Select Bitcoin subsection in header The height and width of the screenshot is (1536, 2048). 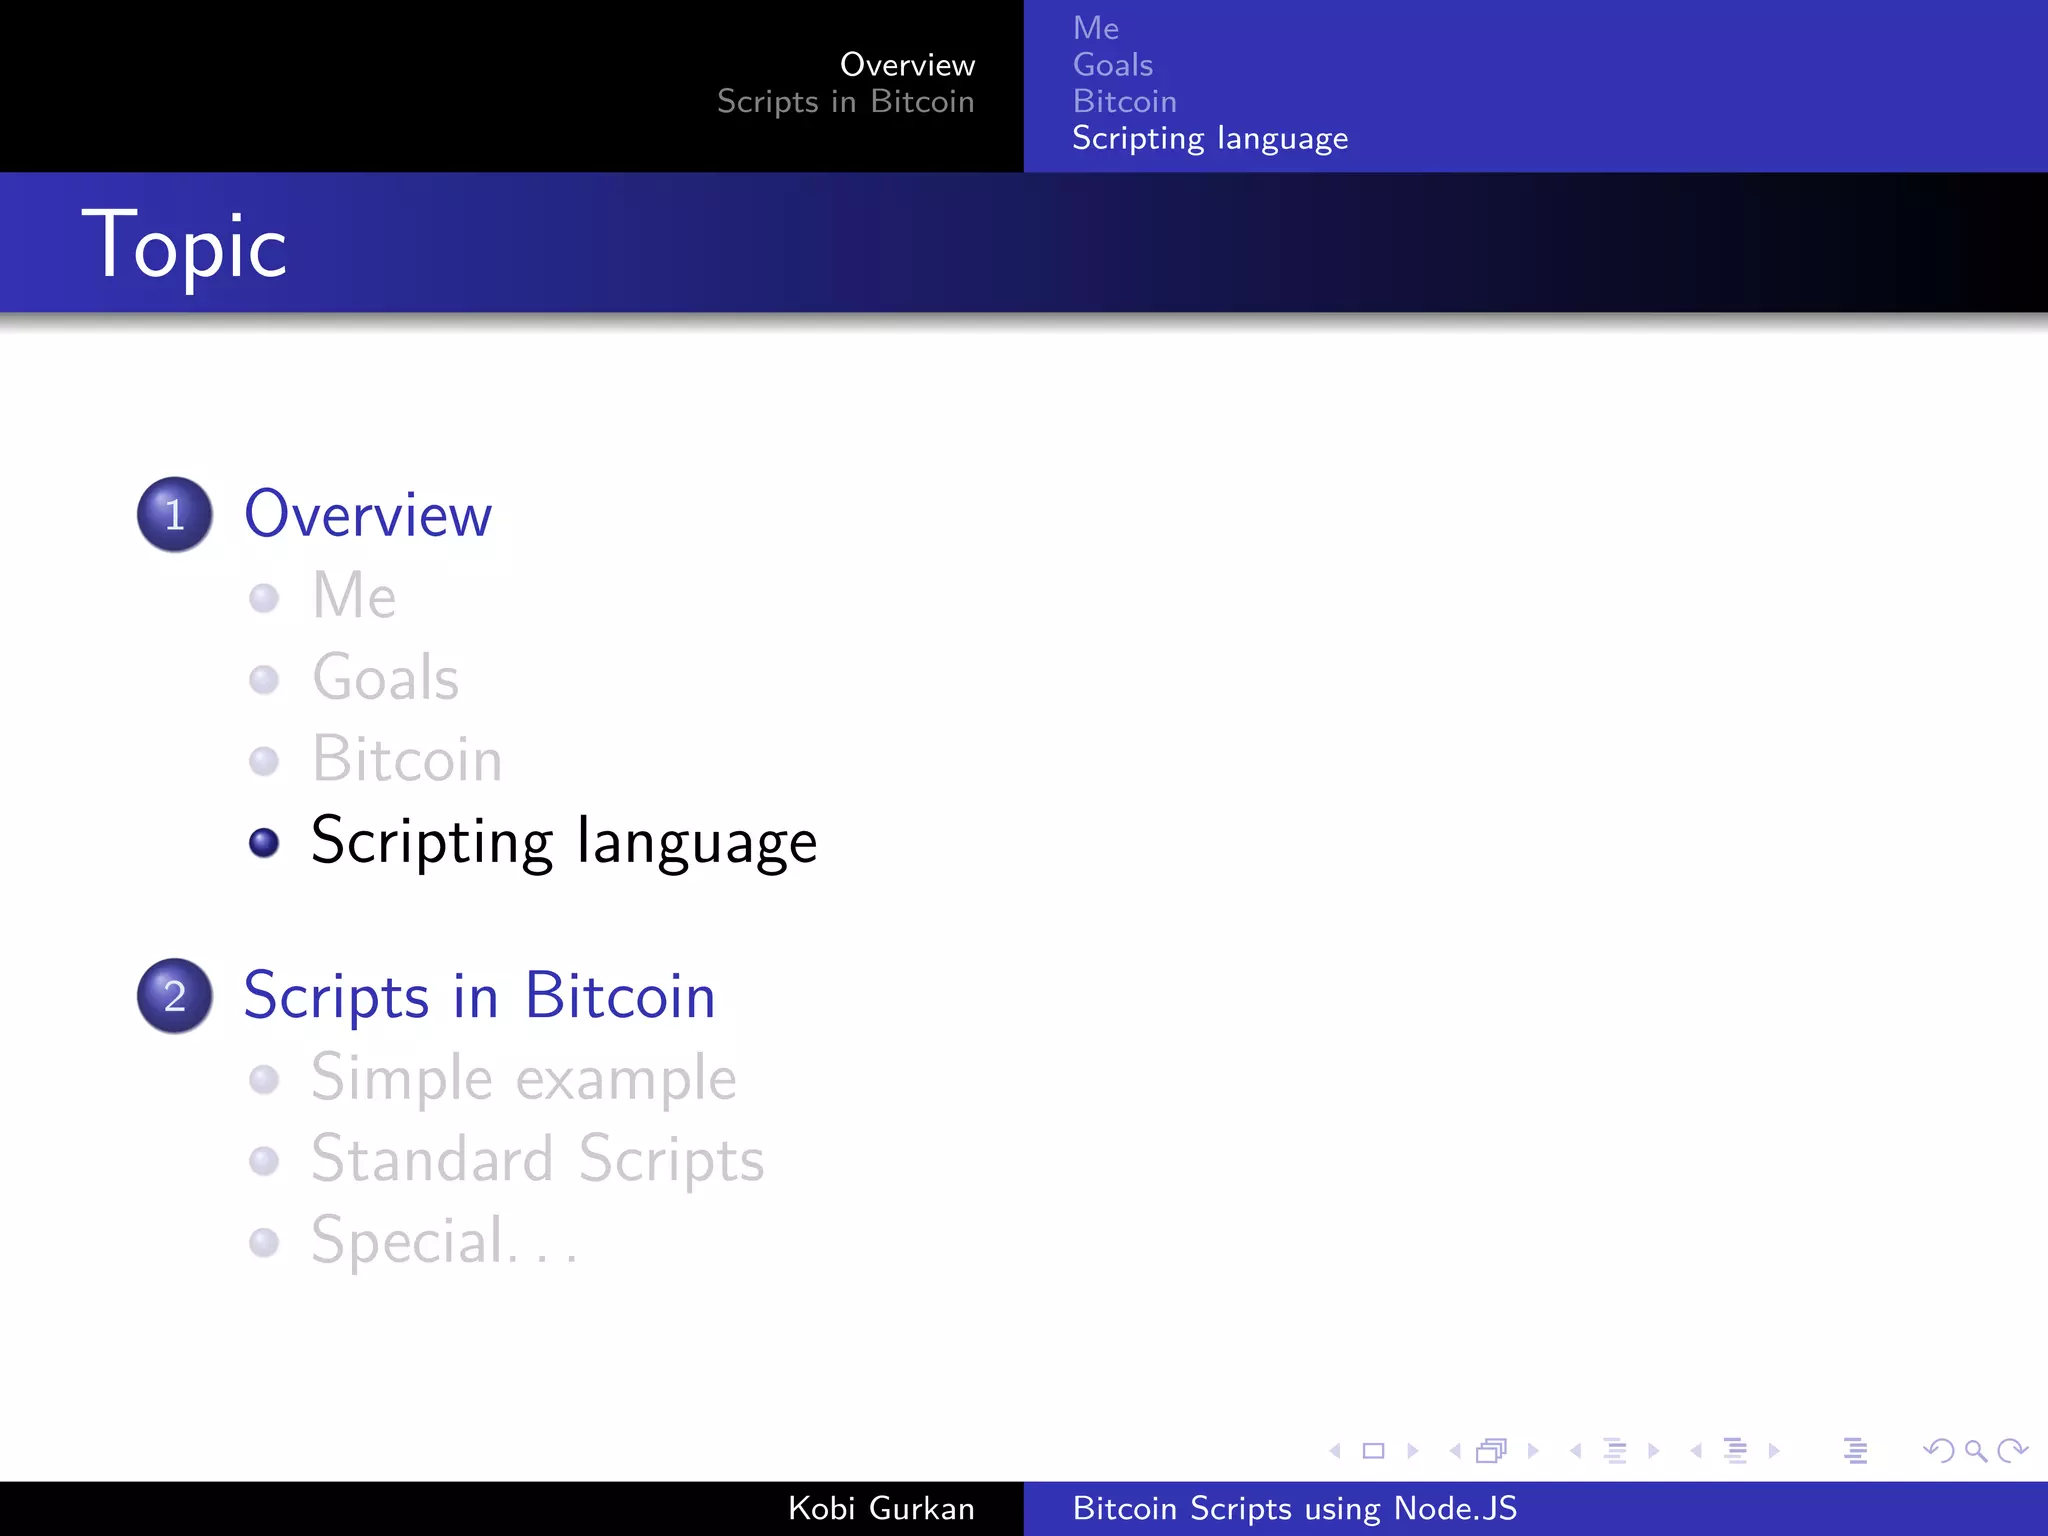[x=1125, y=102]
